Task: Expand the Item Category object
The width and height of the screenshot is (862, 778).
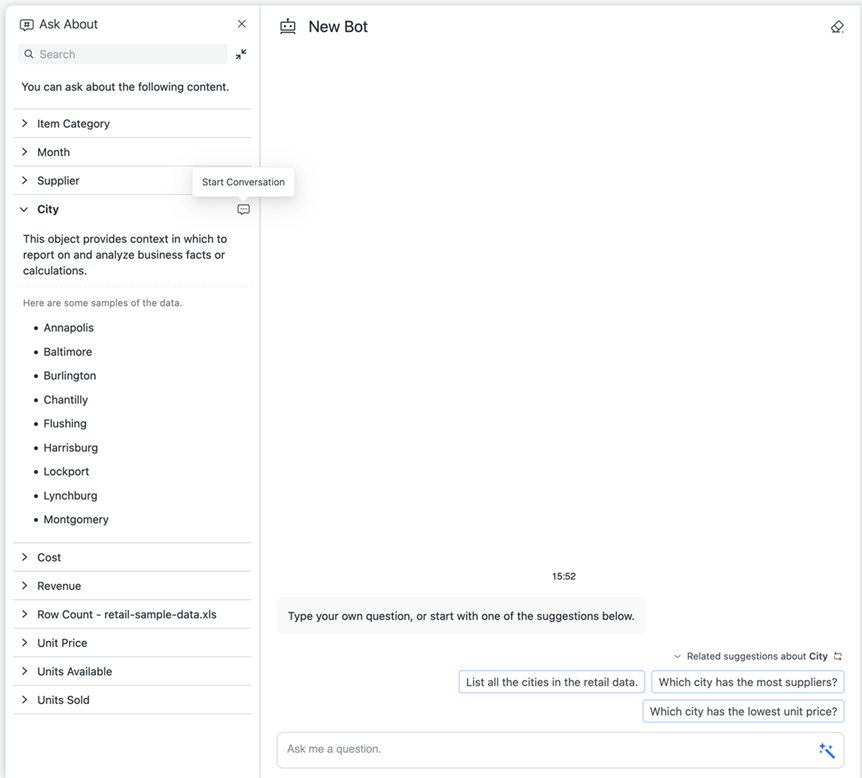Action: [x=24, y=124]
